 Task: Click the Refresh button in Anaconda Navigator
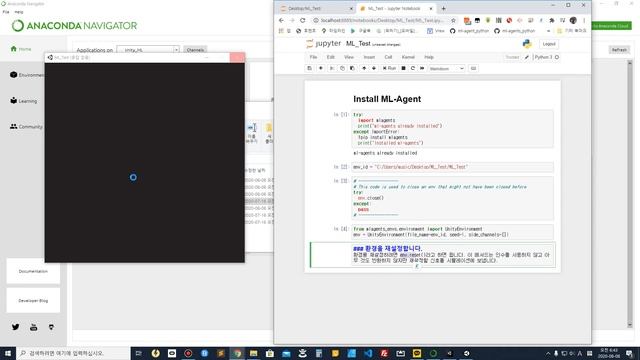tap(619, 50)
